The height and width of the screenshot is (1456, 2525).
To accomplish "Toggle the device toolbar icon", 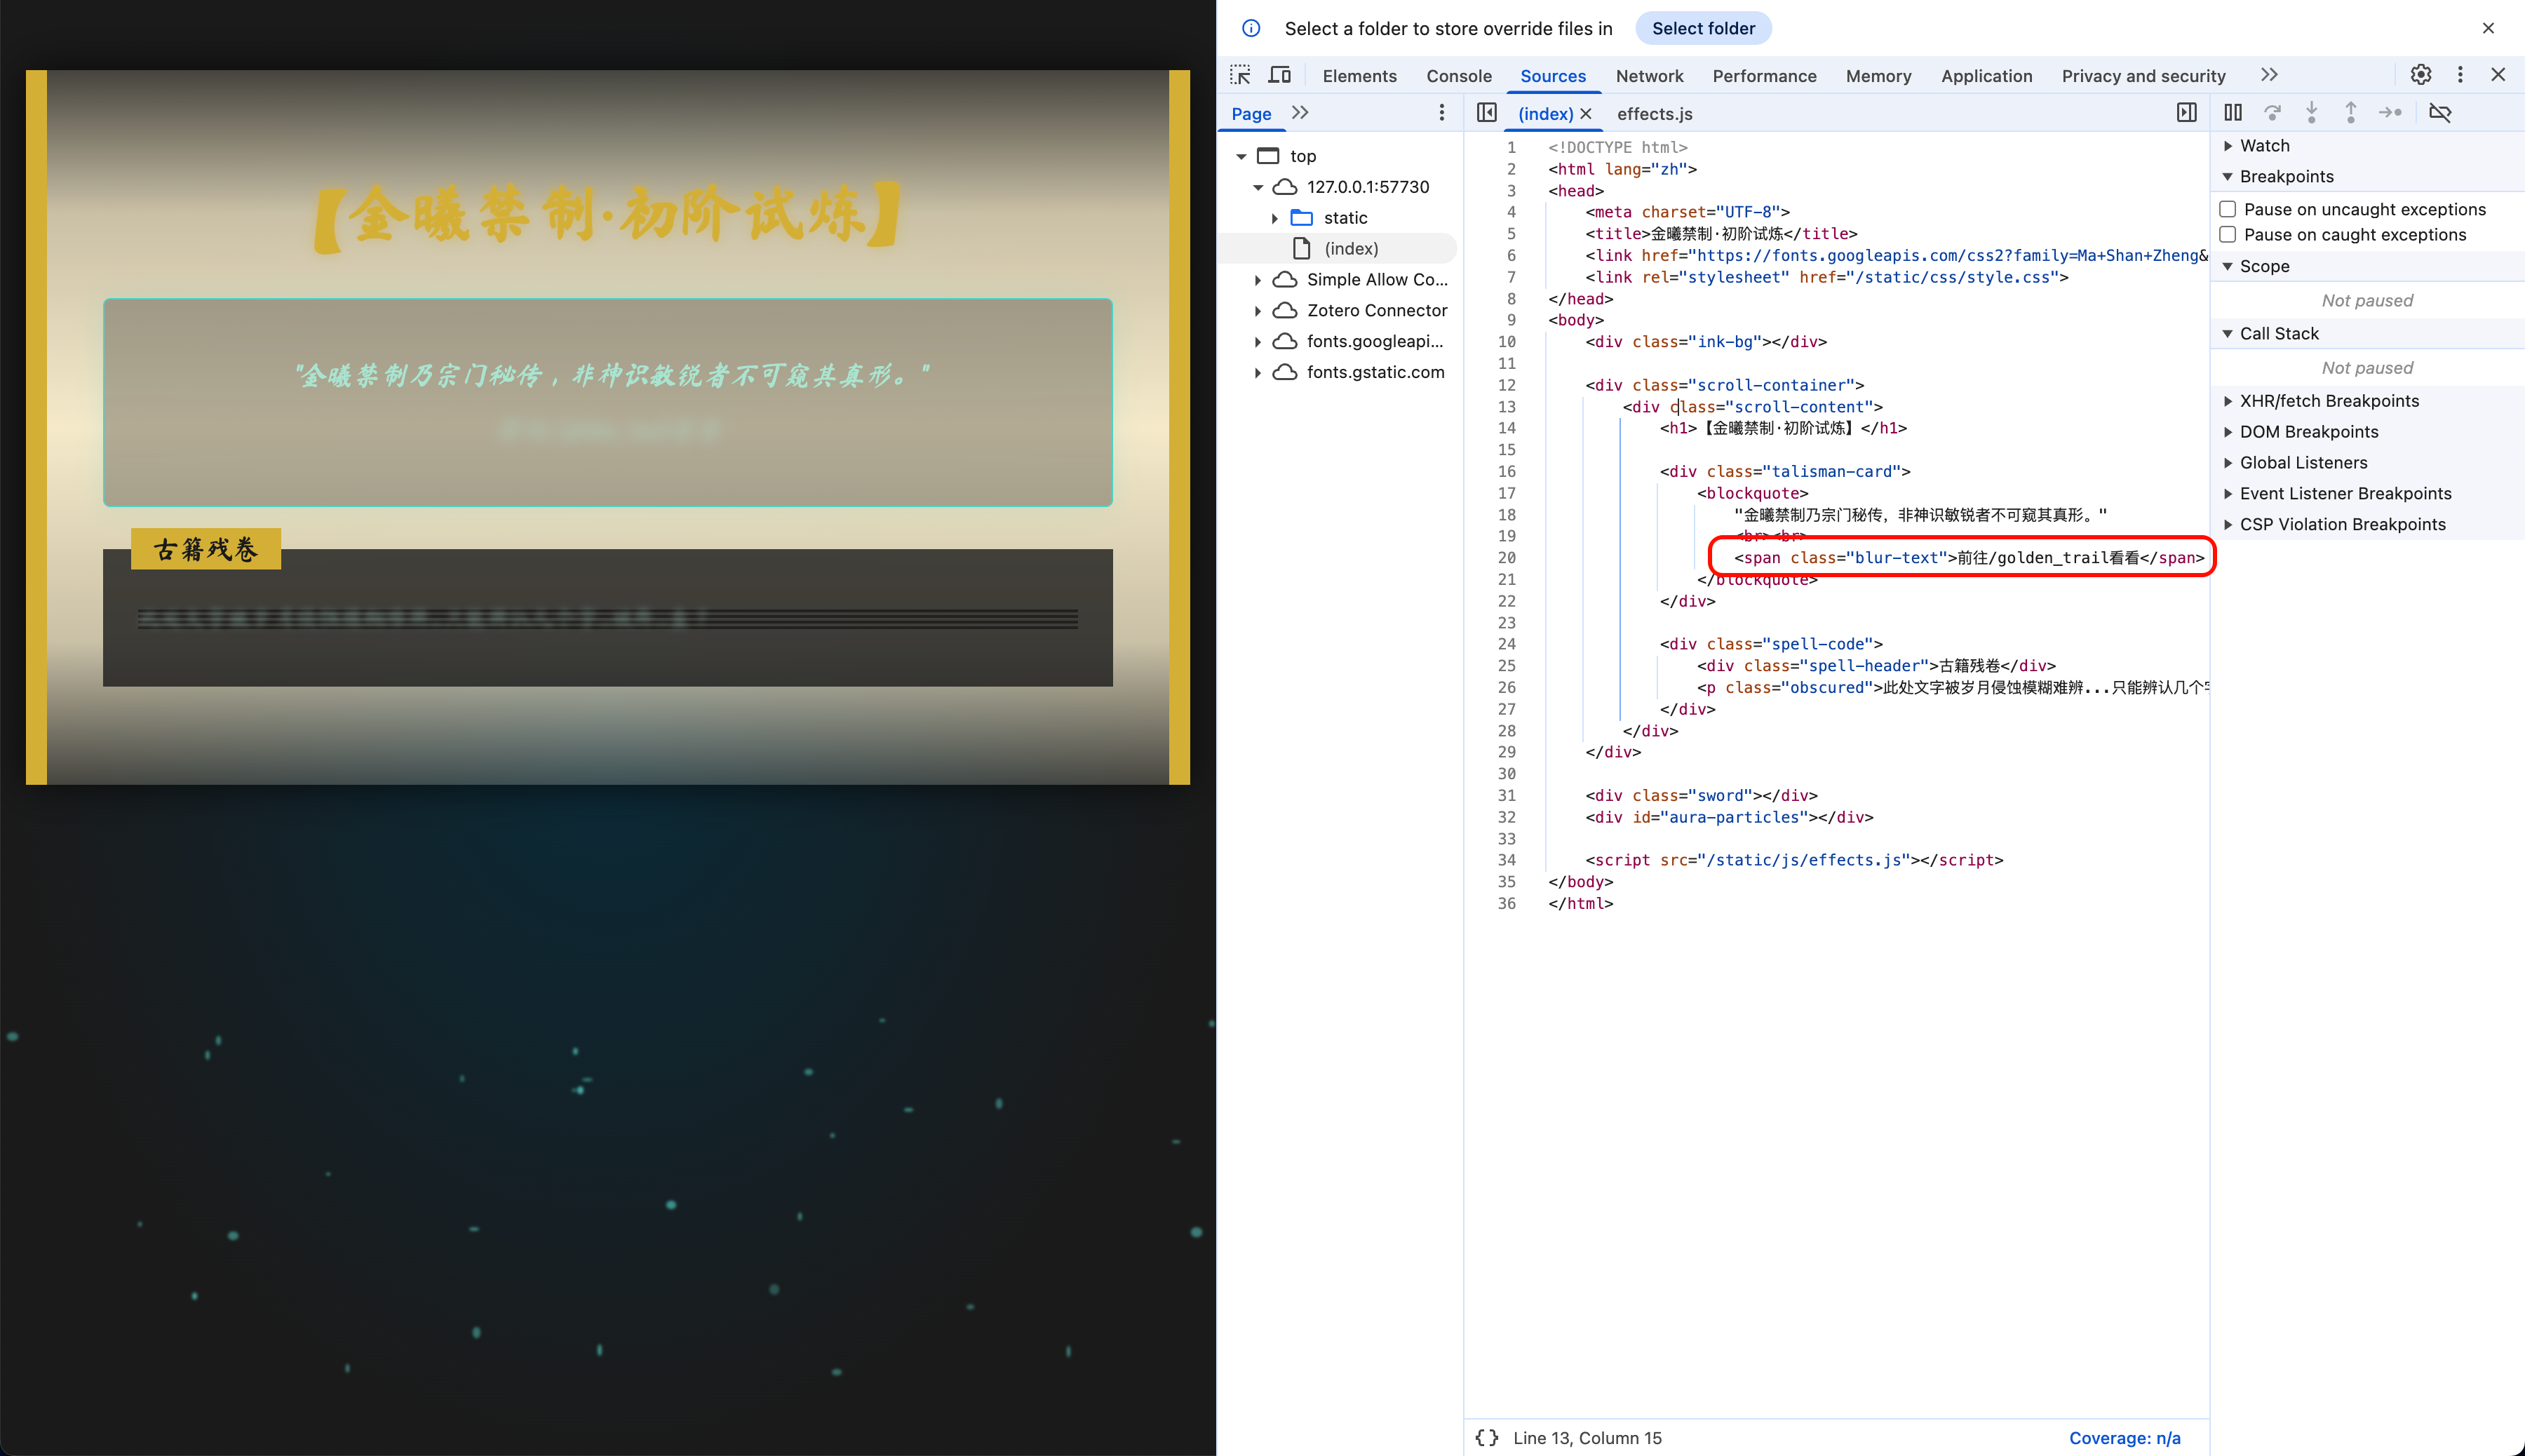I will (x=1279, y=75).
